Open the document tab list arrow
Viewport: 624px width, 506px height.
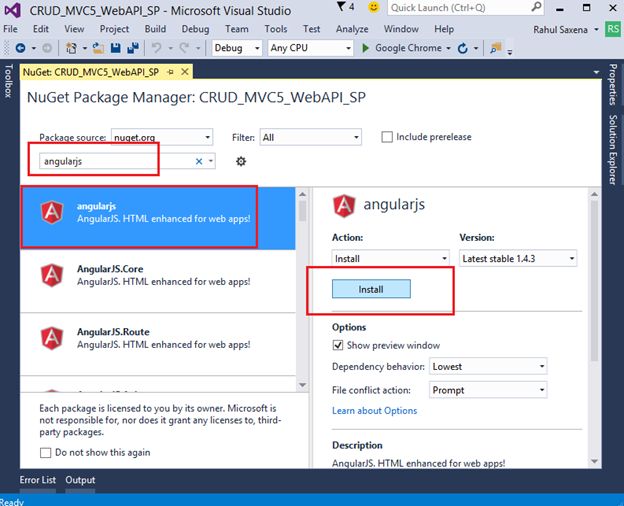pyautogui.click(x=596, y=72)
